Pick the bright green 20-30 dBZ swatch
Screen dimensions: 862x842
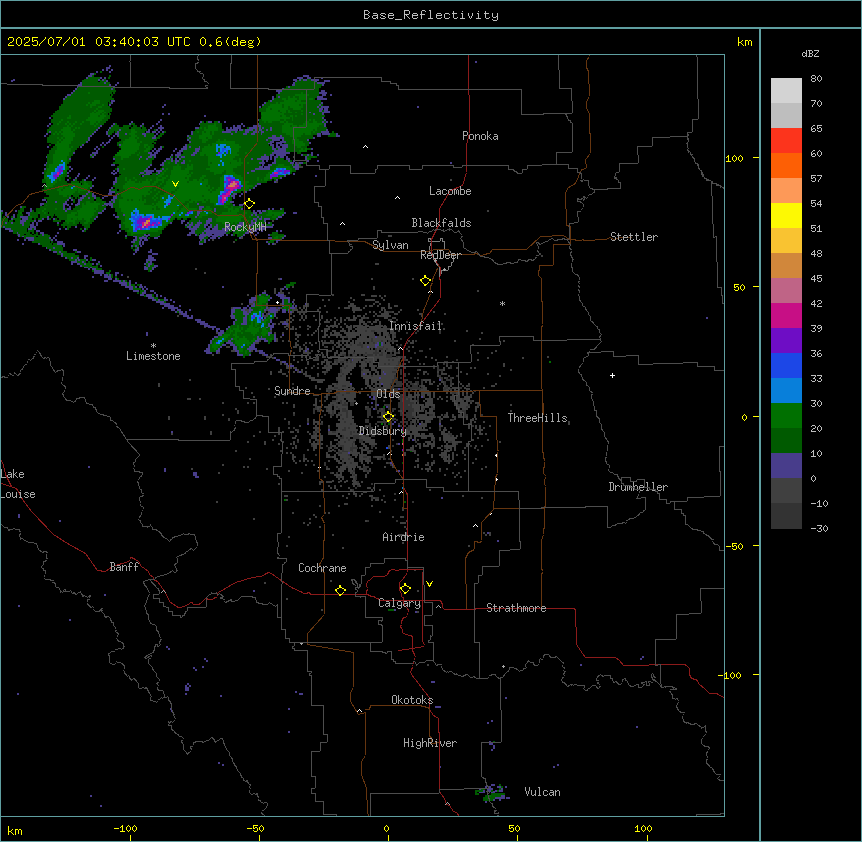pyautogui.click(x=786, y=416)
